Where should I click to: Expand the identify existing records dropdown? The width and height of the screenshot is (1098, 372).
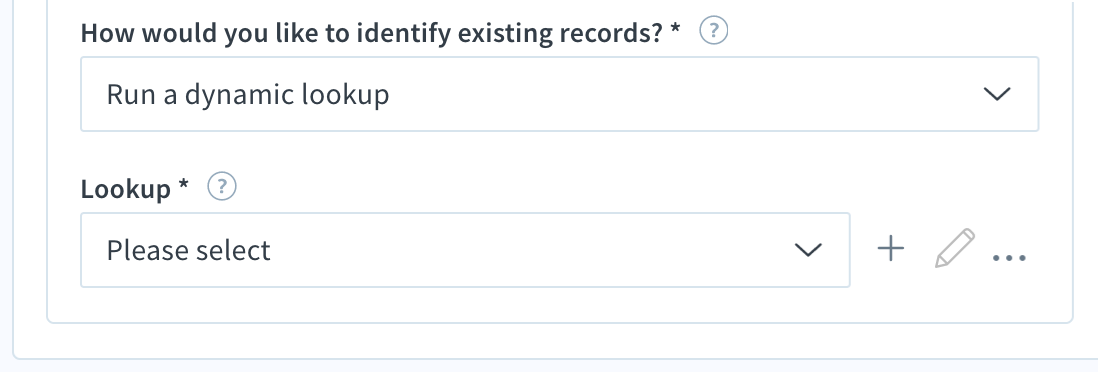pos(560,94)
